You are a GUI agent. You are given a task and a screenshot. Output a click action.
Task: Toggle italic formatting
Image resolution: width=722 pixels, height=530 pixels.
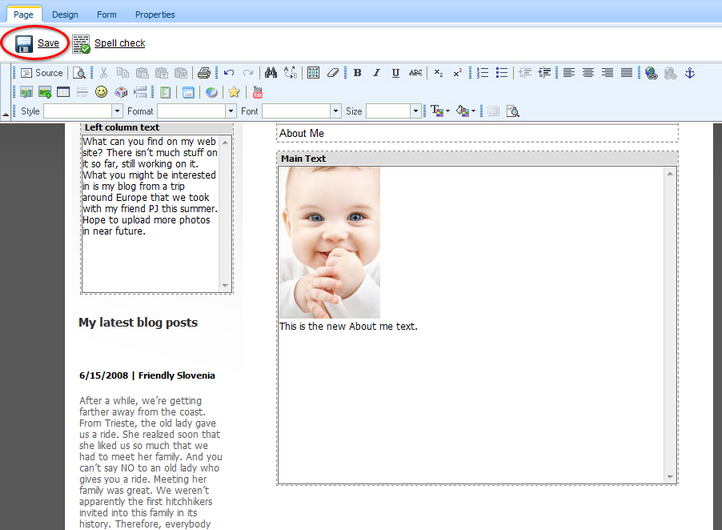coord(377,73)
